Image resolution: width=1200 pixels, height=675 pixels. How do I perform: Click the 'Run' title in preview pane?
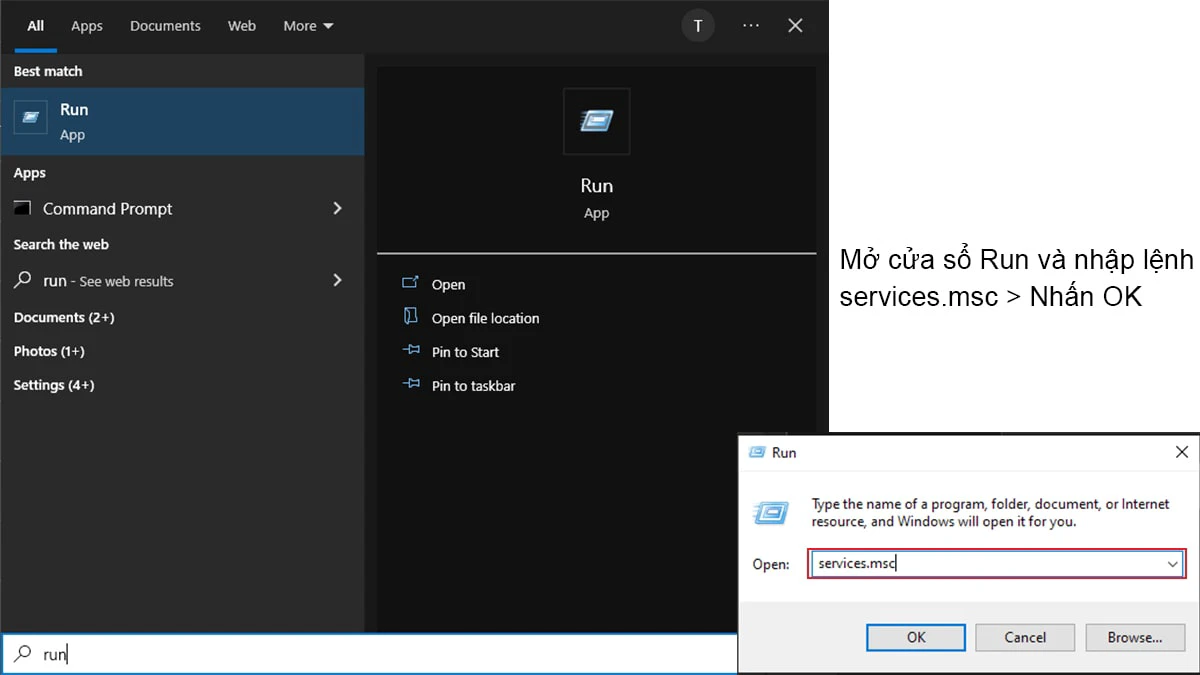[x=597, y=186]
